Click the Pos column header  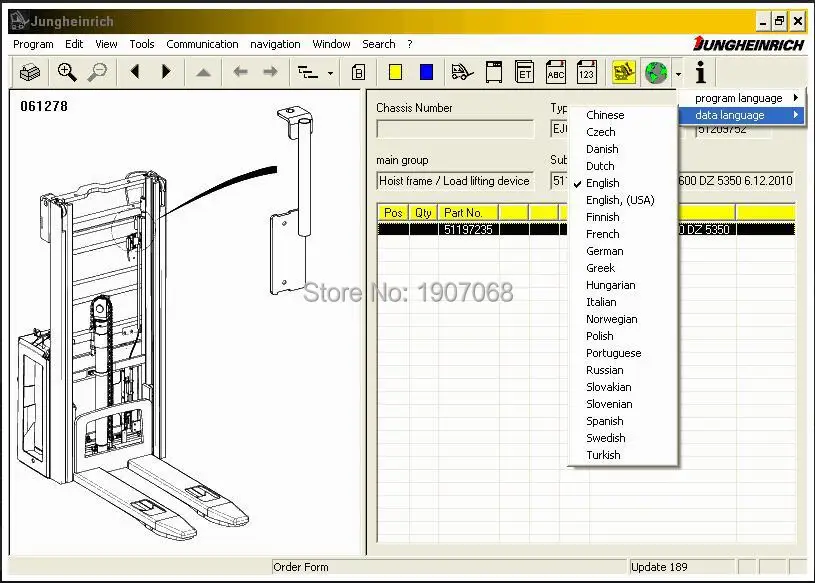coord(393,213)
